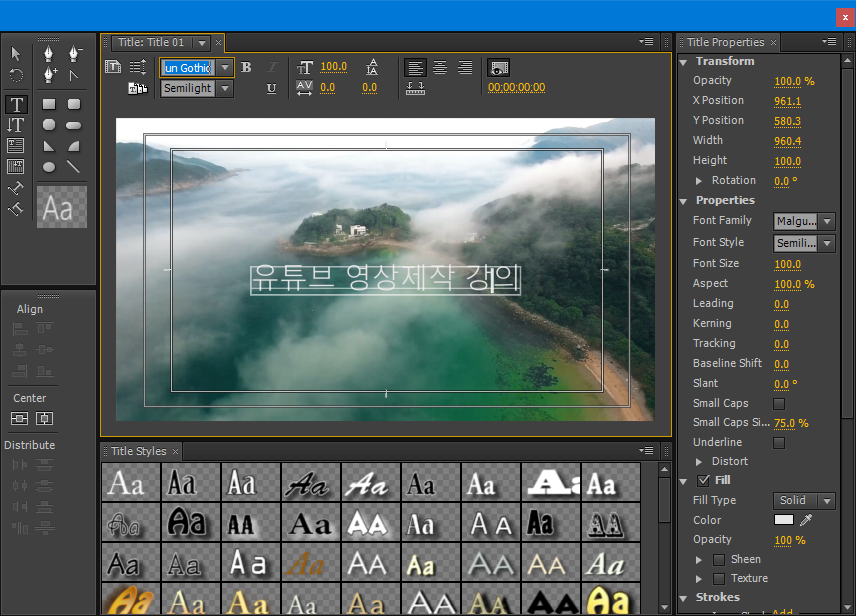Click the Font Size value 100.0 in Properties
This screenshot has height=616, width=856.
(x=787, y=264)
